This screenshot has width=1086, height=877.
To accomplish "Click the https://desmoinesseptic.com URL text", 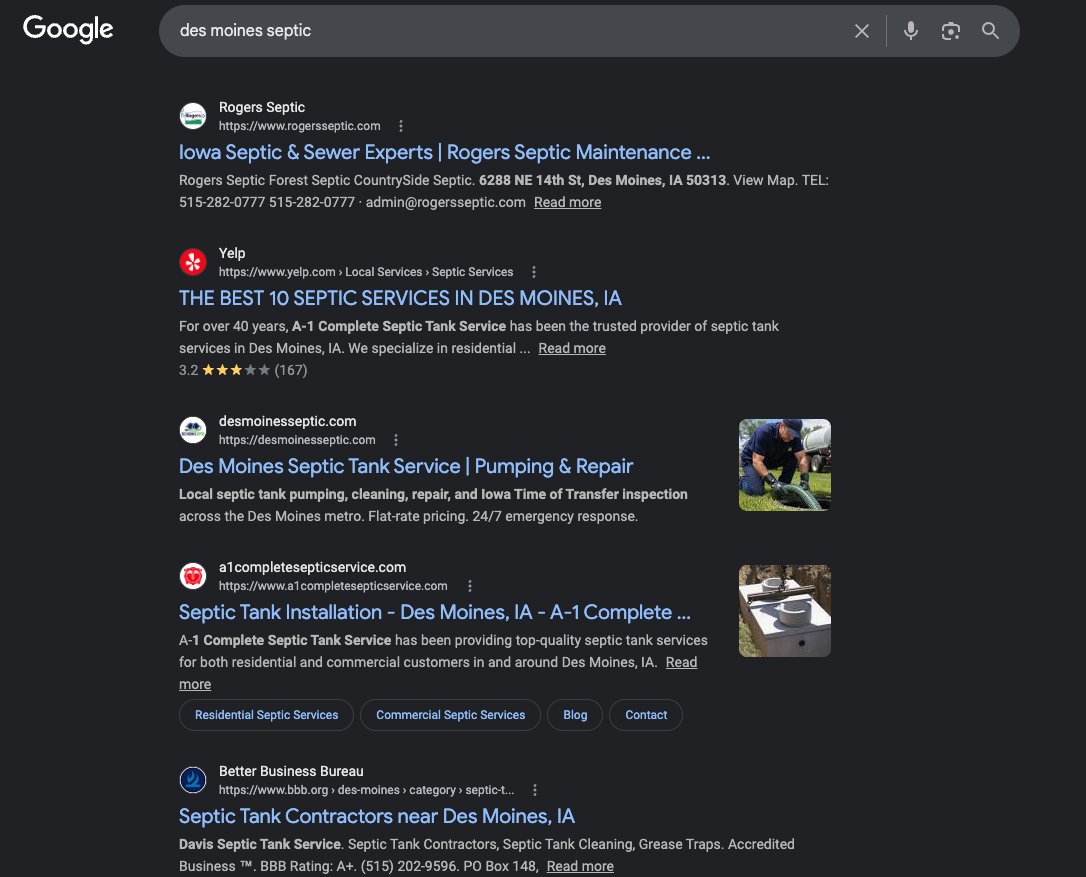I will tap(297, 440).
